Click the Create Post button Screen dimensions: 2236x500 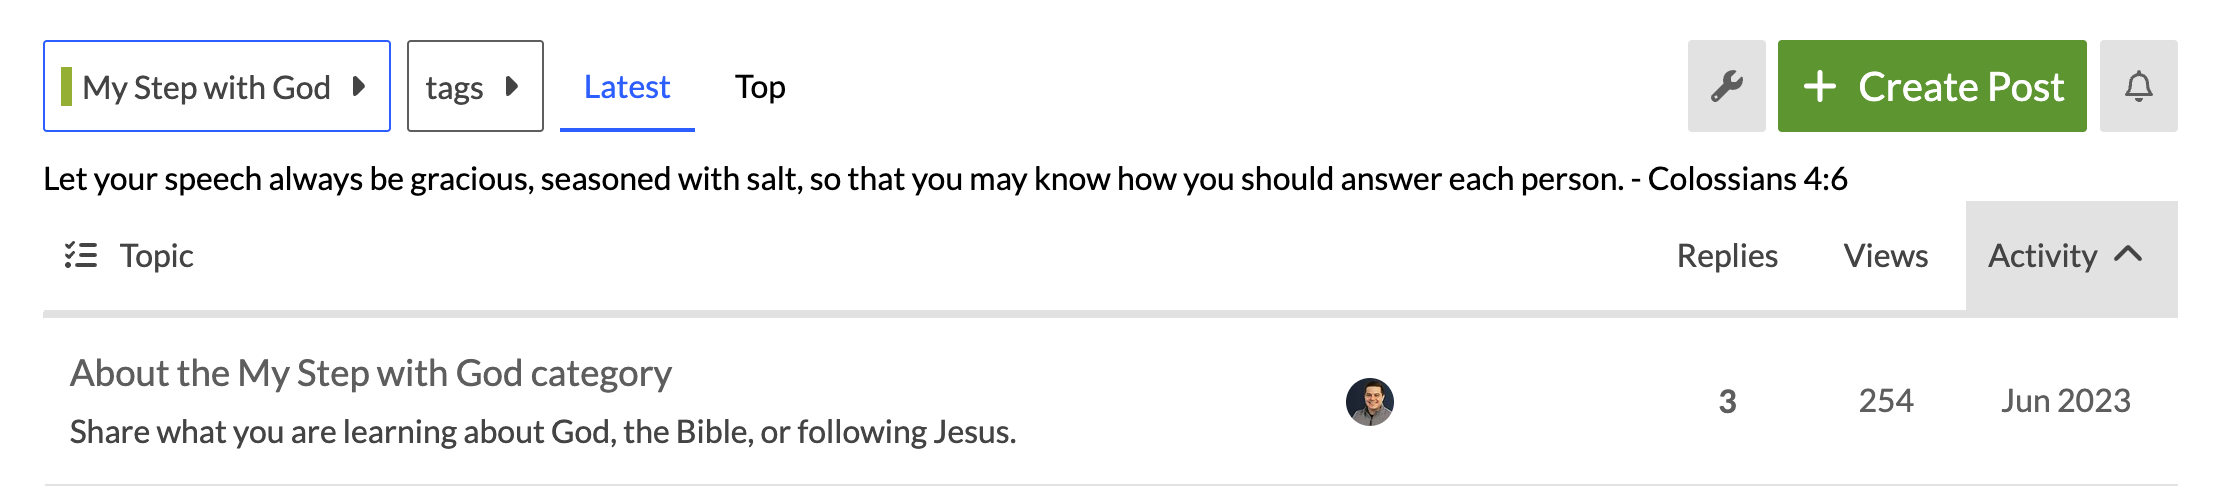point(1931,87)
